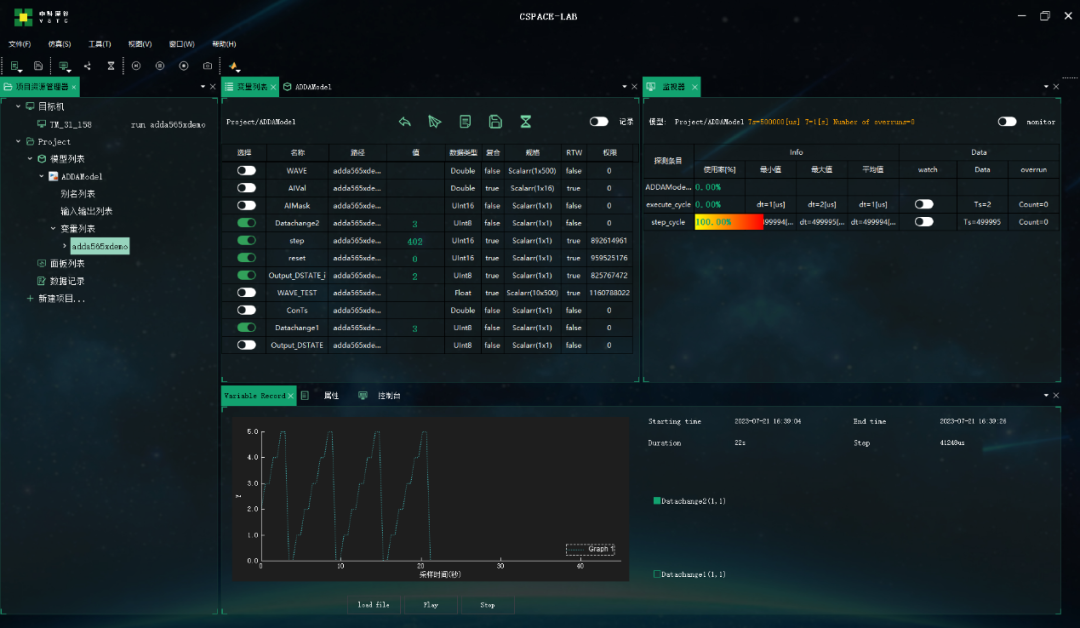Viewport: 1080px width, 628px height.
Task: Toggle the monitor switch in monitor panel
Action: click(x=1006, y=121)
